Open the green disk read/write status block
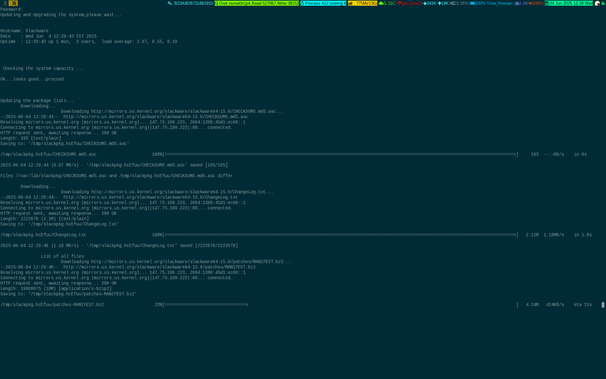The height and width of the screenshot is (379, 606). (x=257, y=3)
